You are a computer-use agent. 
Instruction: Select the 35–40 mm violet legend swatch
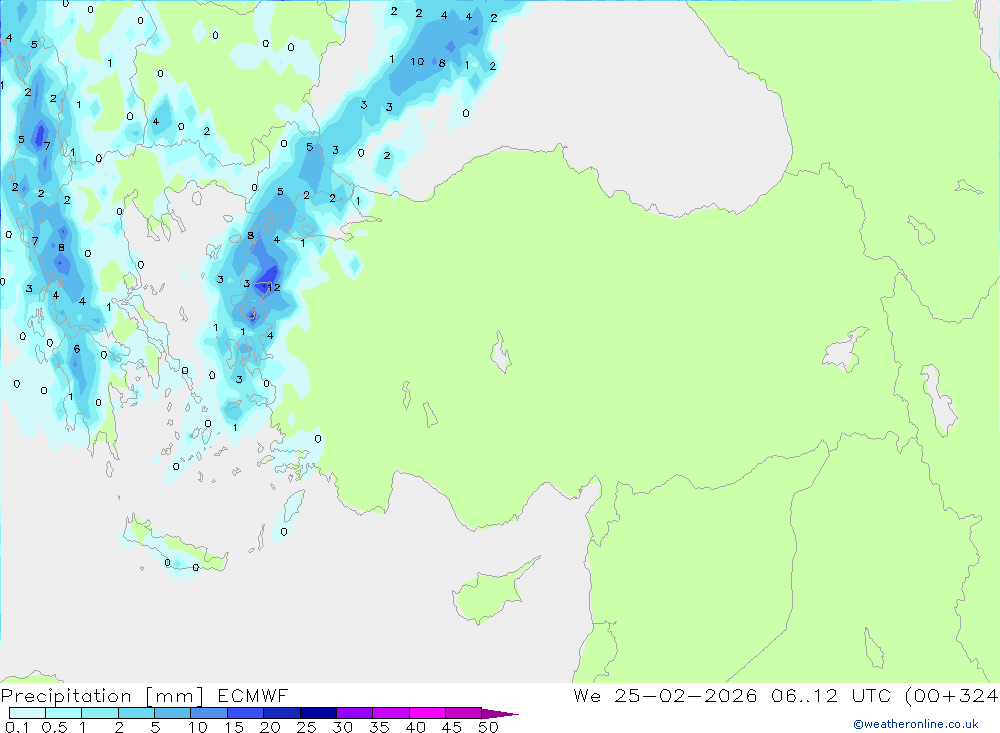pyautogui.click(x=390, y=713)
